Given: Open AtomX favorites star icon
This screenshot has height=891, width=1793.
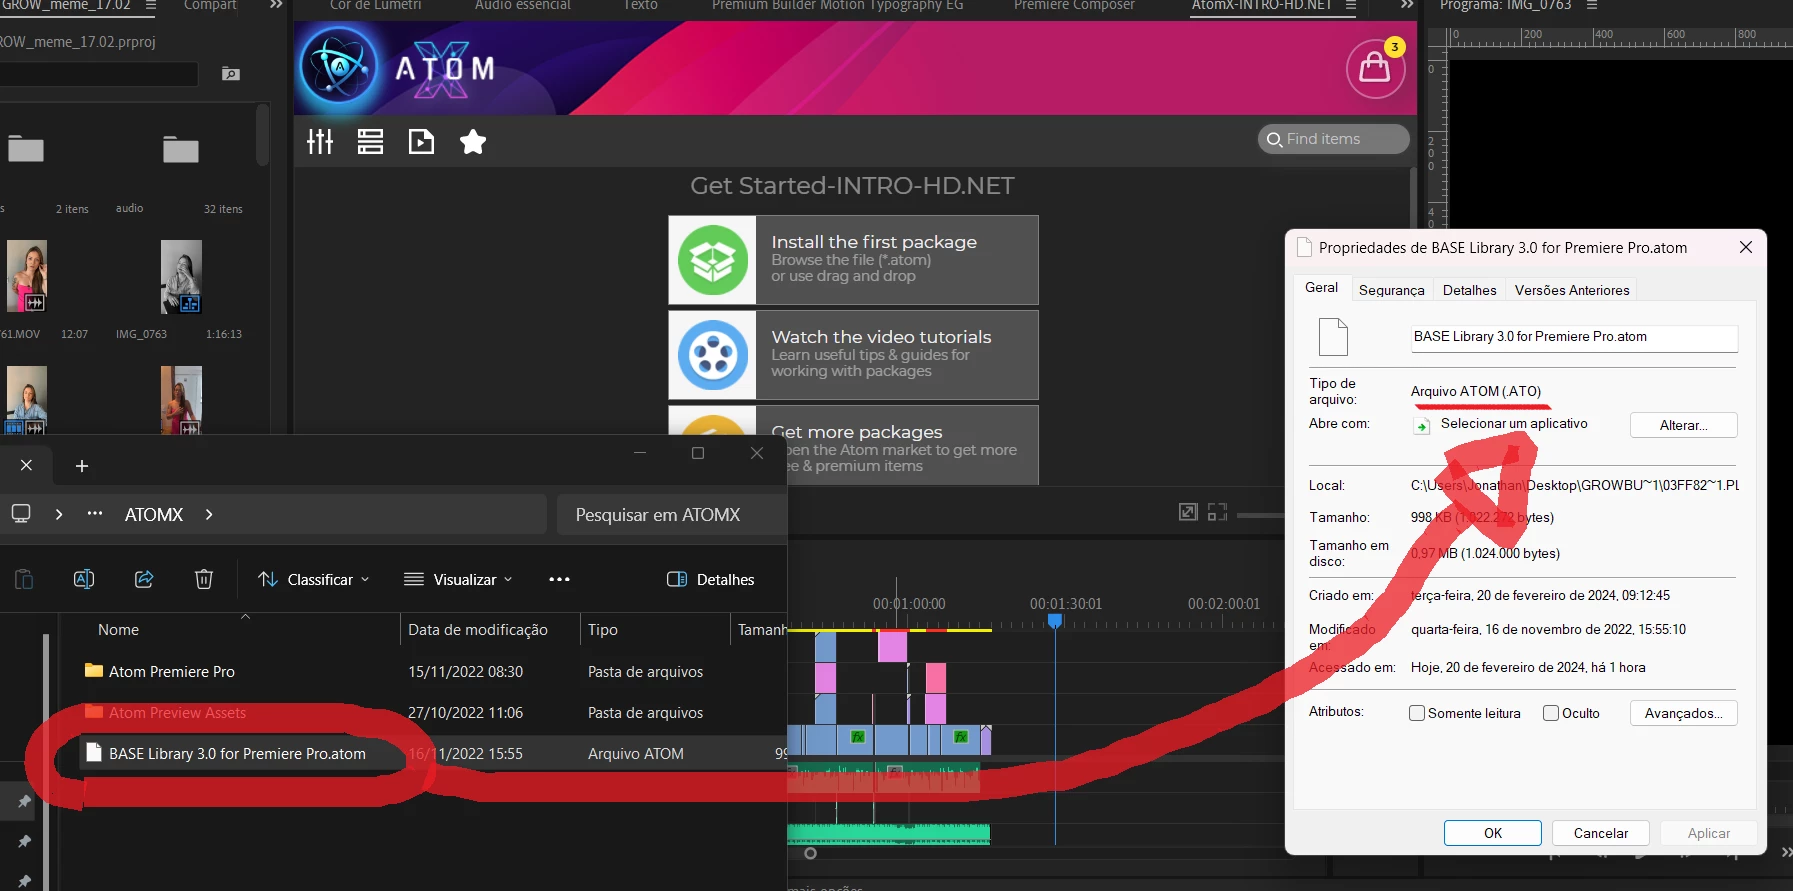Looking at the screenshot, I should [x=473, y=142].
